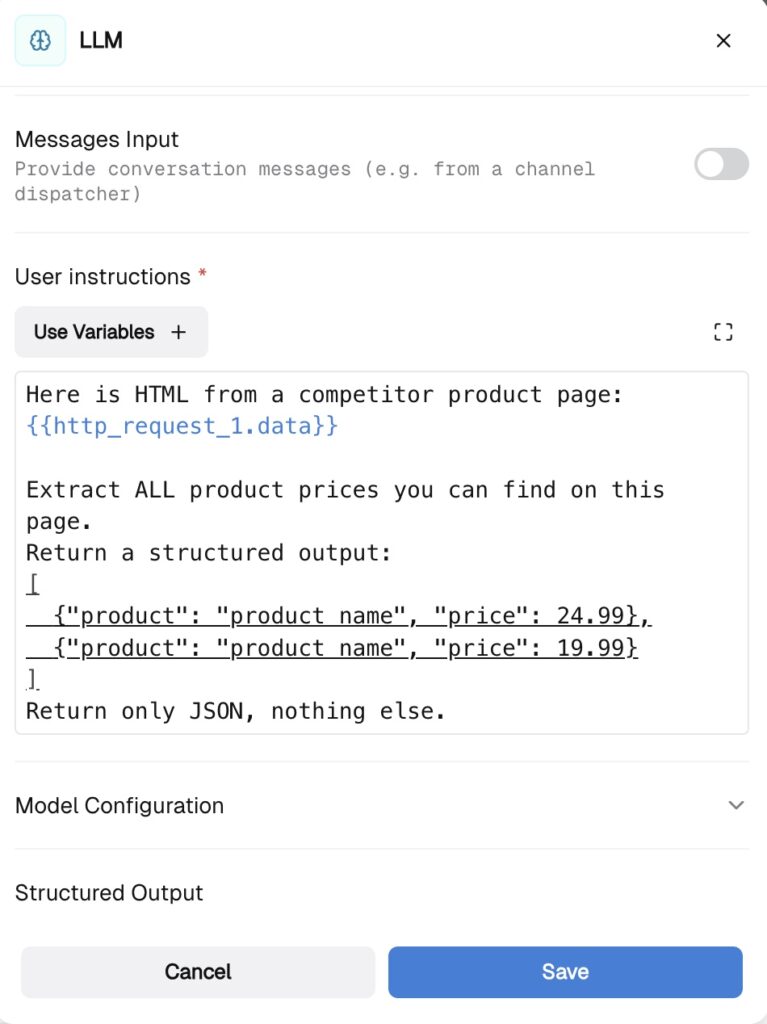This screenshot has width=767, height=1024.
Task: Click the Model Configuration section title
Action: [x=119, y=806]
